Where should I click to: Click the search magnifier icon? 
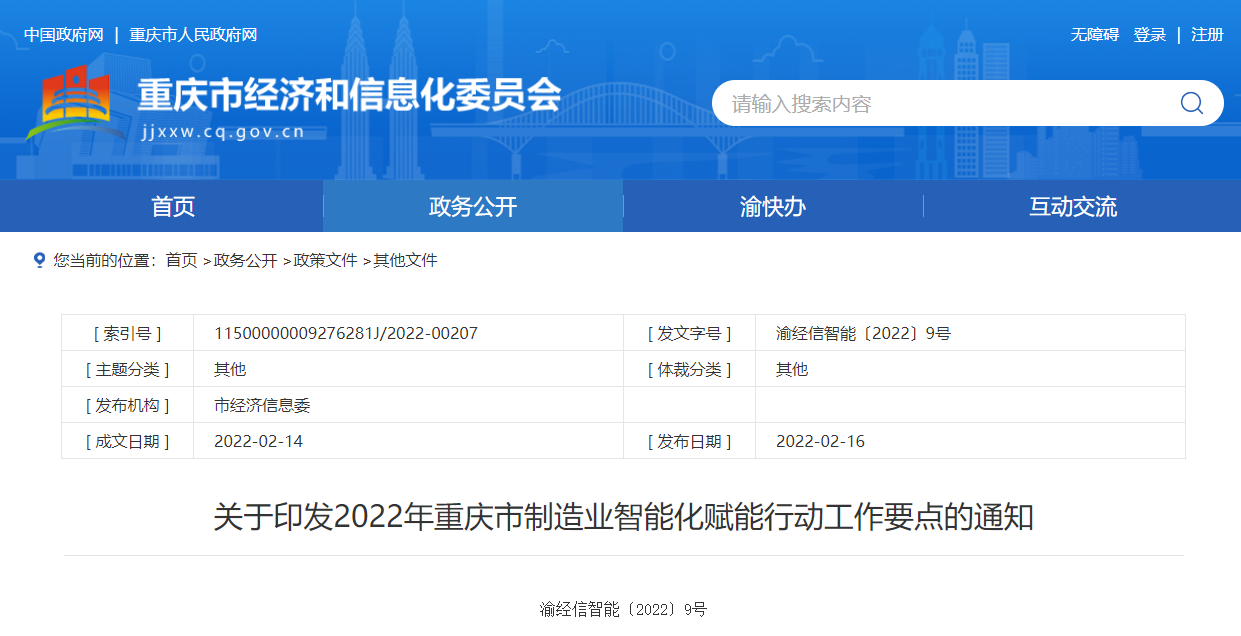coord(1191,103)
